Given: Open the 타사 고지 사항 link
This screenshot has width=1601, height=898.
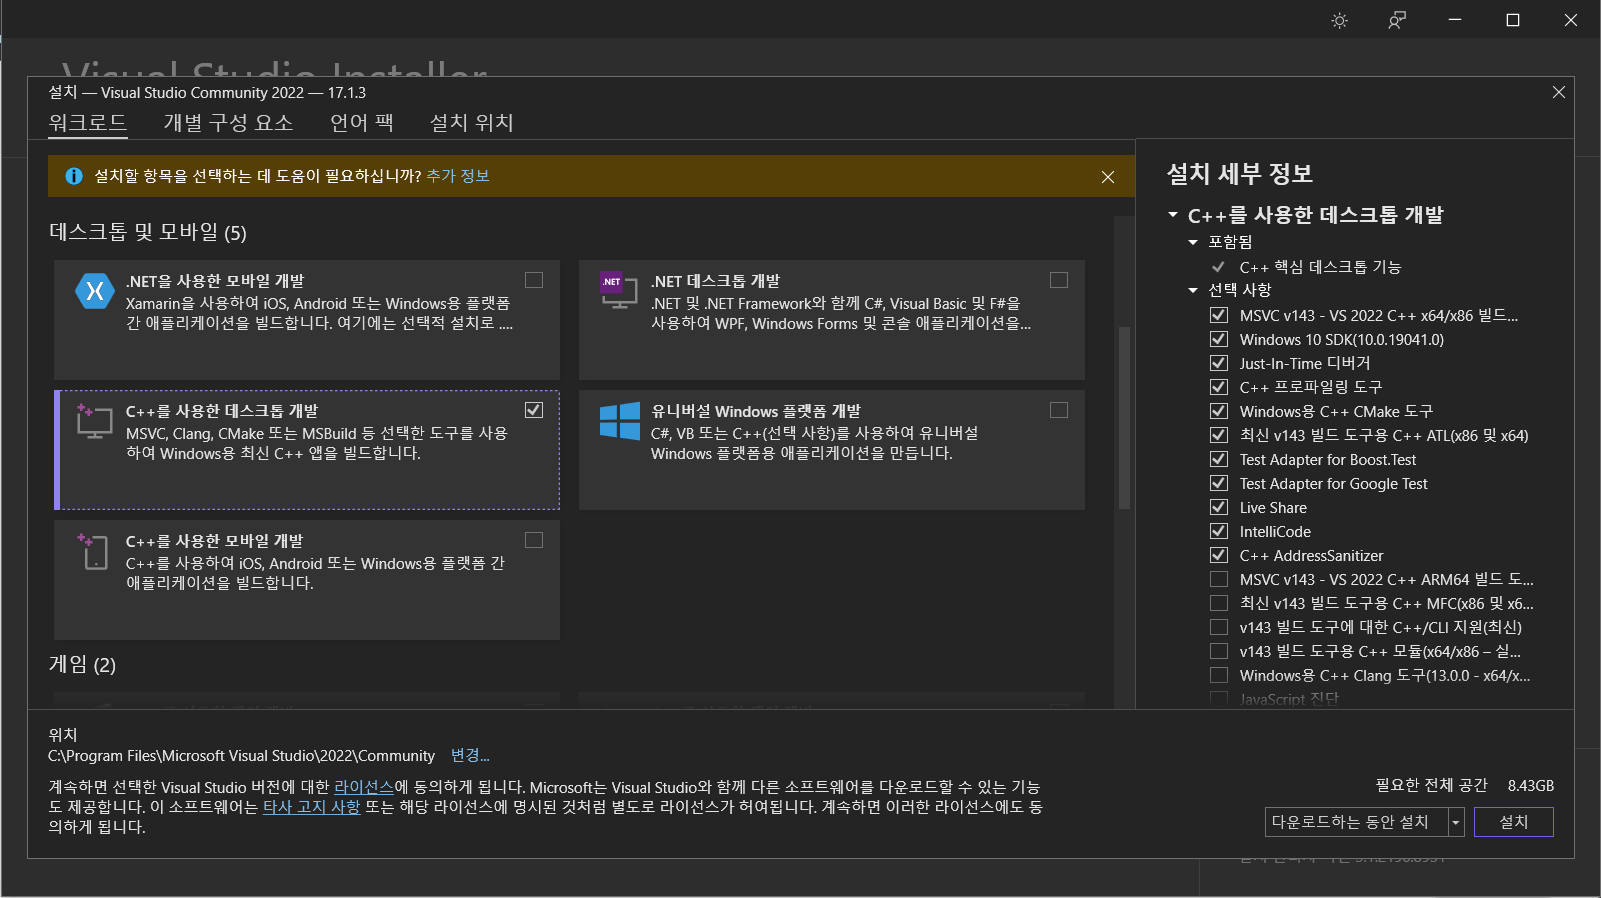Looking at the screenshot, I should 311,807.
